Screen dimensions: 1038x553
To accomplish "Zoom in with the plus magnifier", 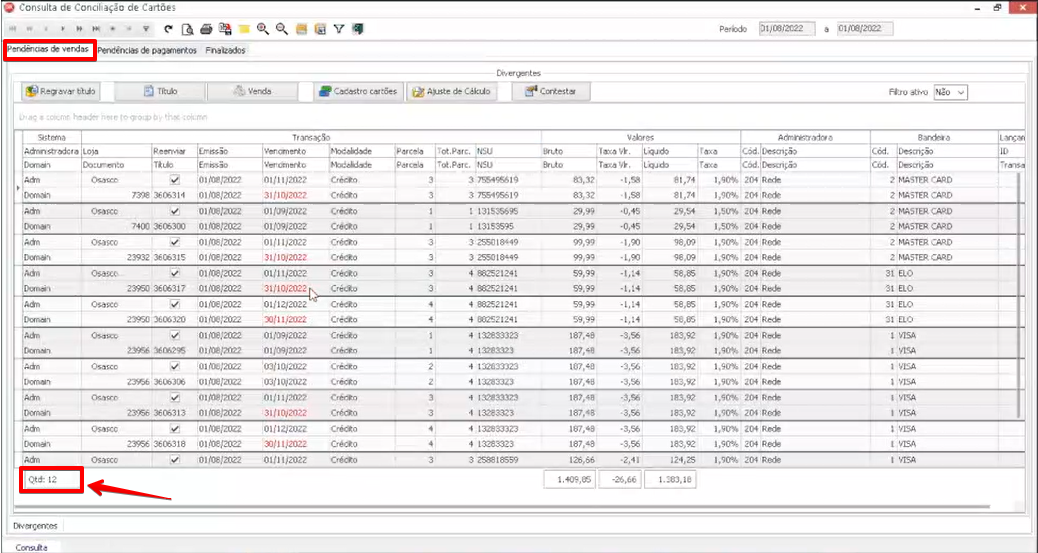I will pos(263,29).
